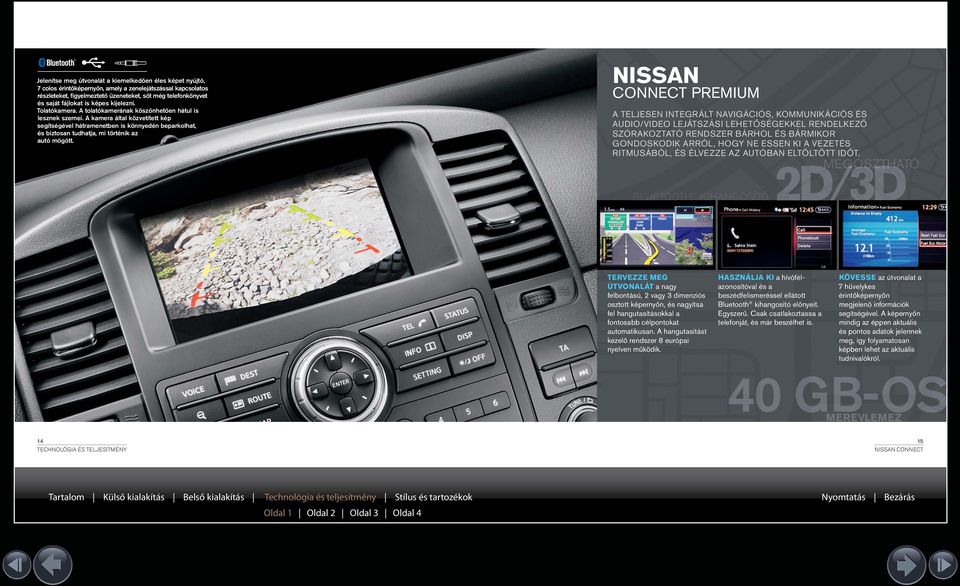Click the aux jack plug icon

pos(130,62)
